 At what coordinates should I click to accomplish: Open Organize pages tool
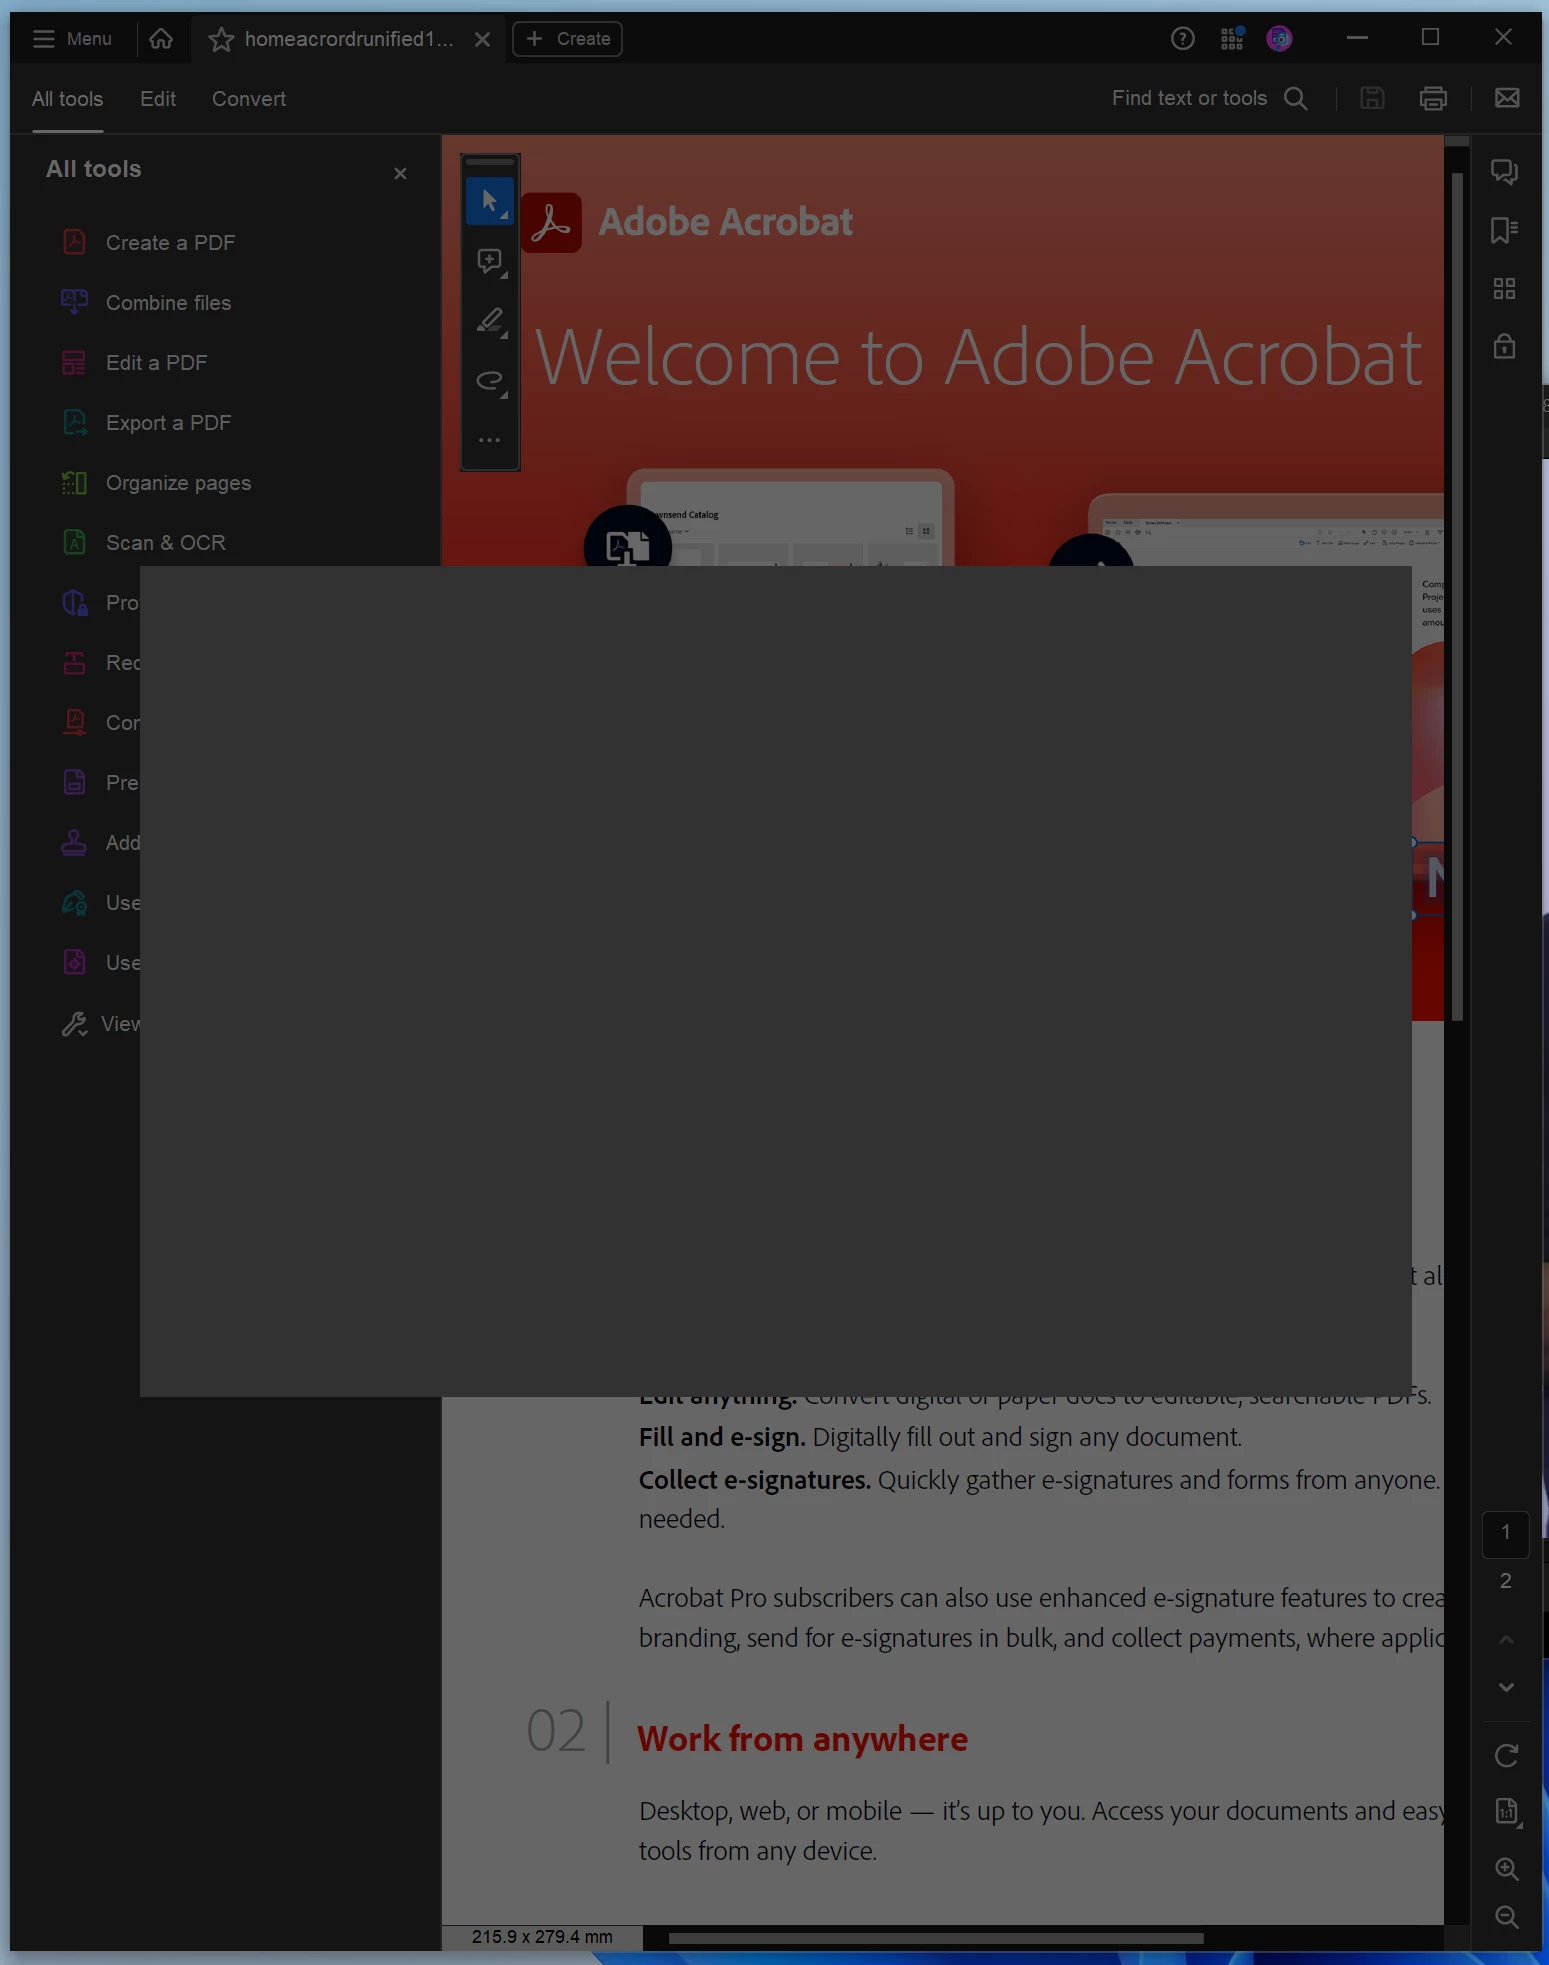156,483
